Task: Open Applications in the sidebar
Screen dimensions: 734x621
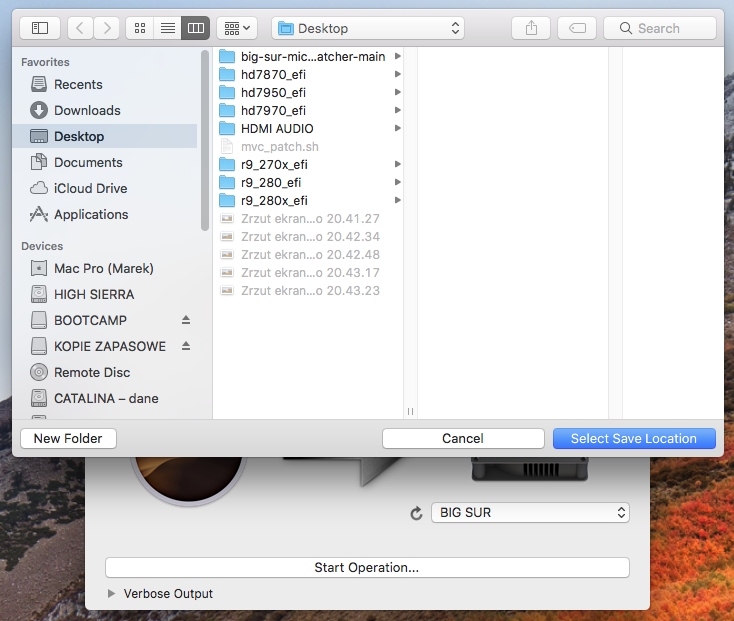Action: point(105,214)
